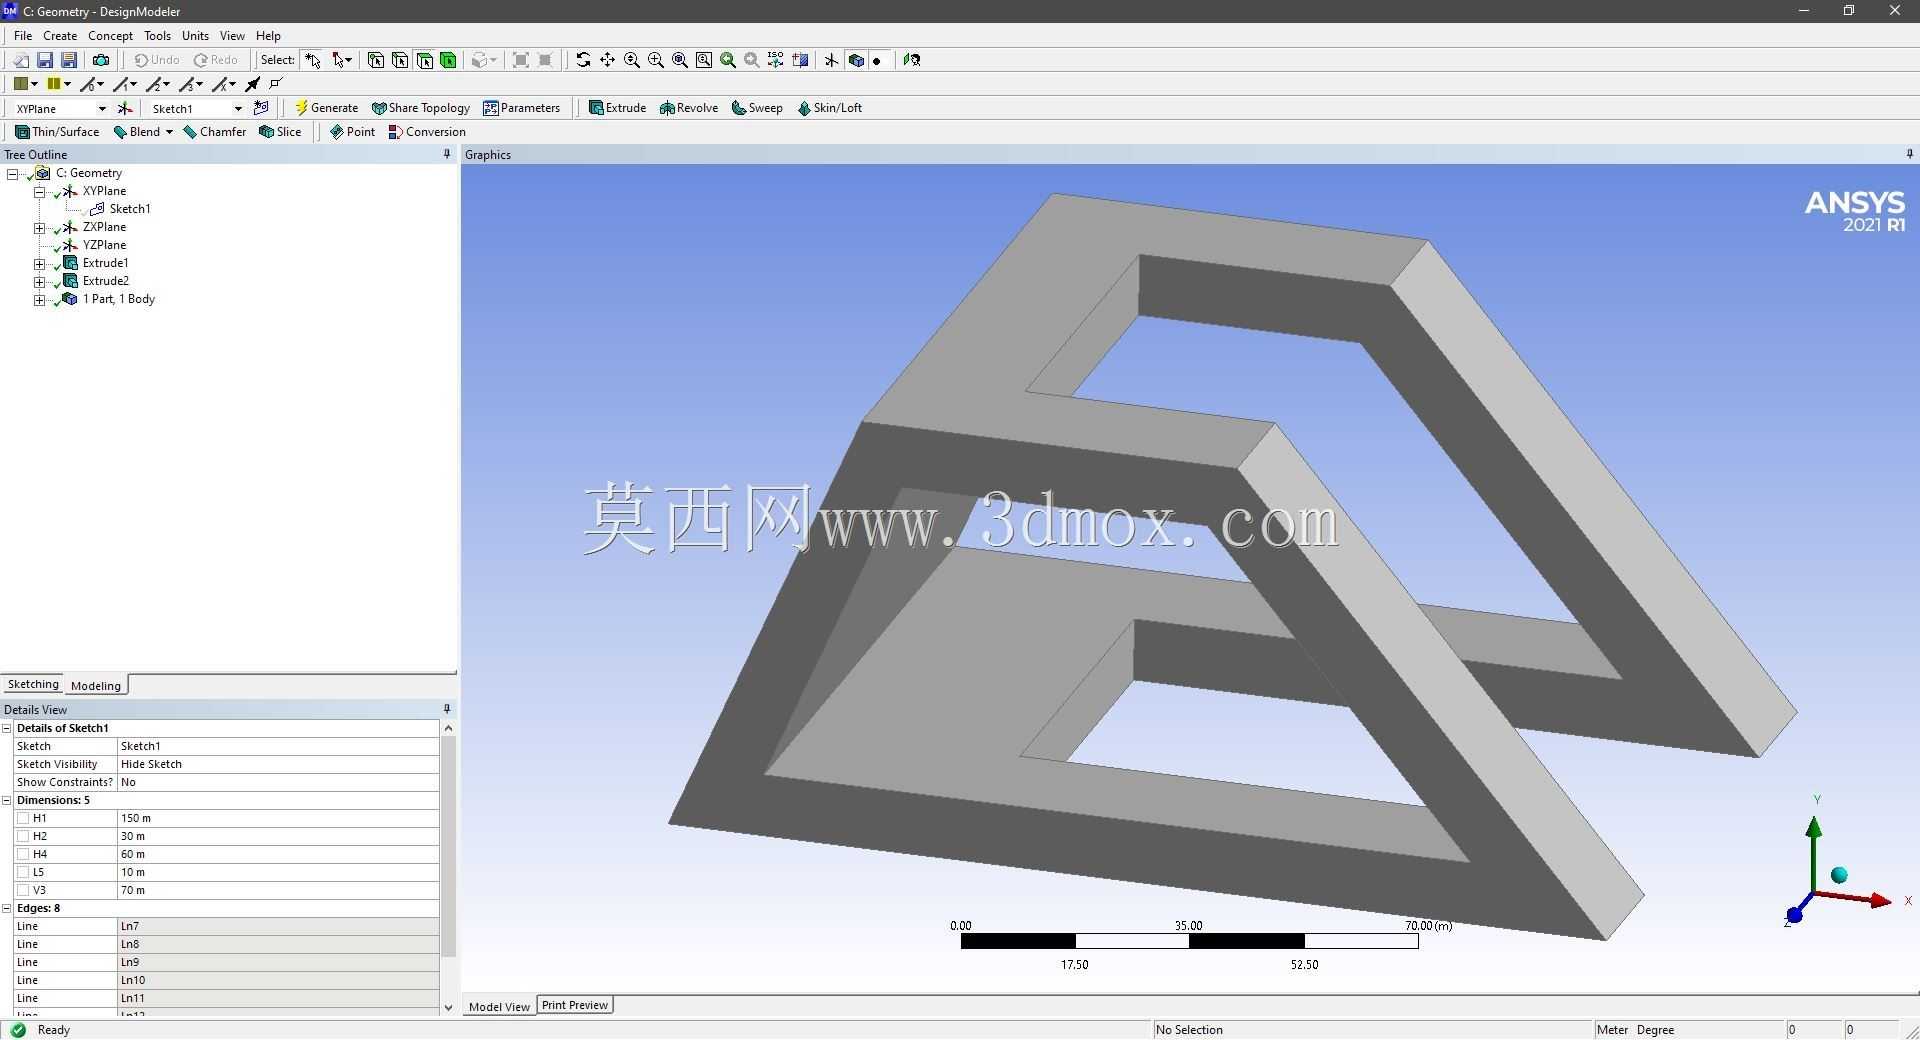The width and height of the screenshot is (1920, 1040).
Task: Choose the Select Points filter
Action: [376, 60]
